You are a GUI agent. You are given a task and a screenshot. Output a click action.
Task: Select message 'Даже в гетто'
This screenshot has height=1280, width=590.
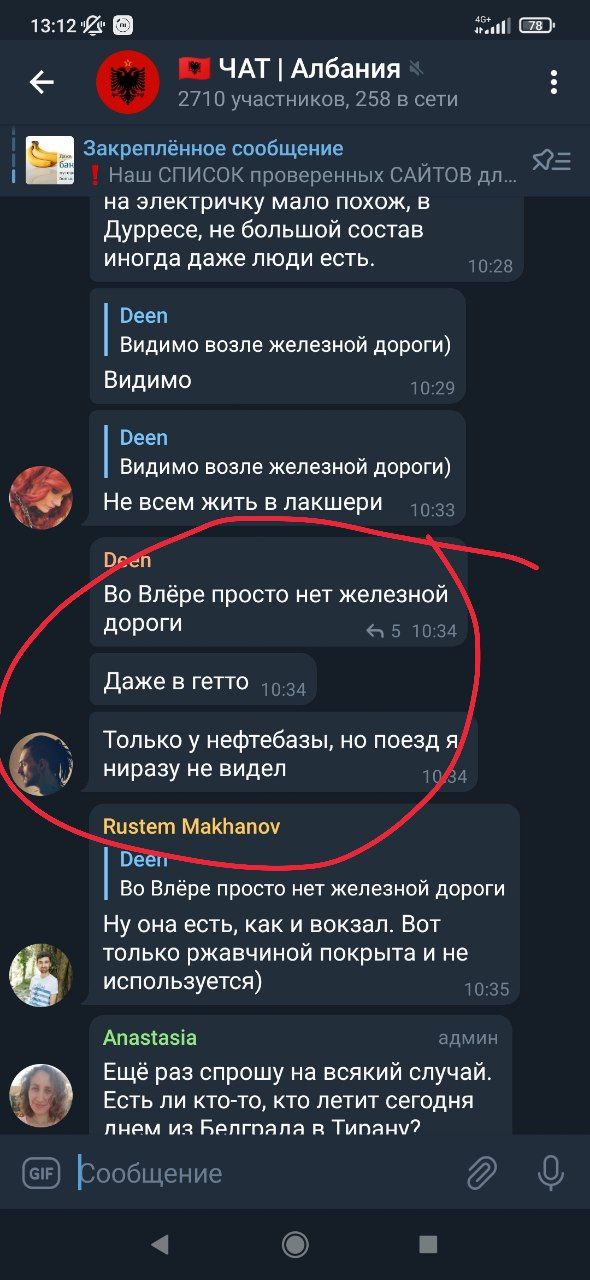pos(203,681)
